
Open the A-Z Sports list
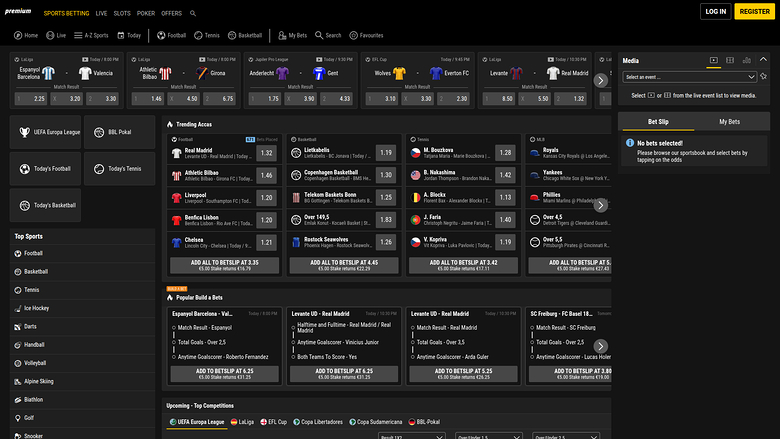(x=91, y=35)
